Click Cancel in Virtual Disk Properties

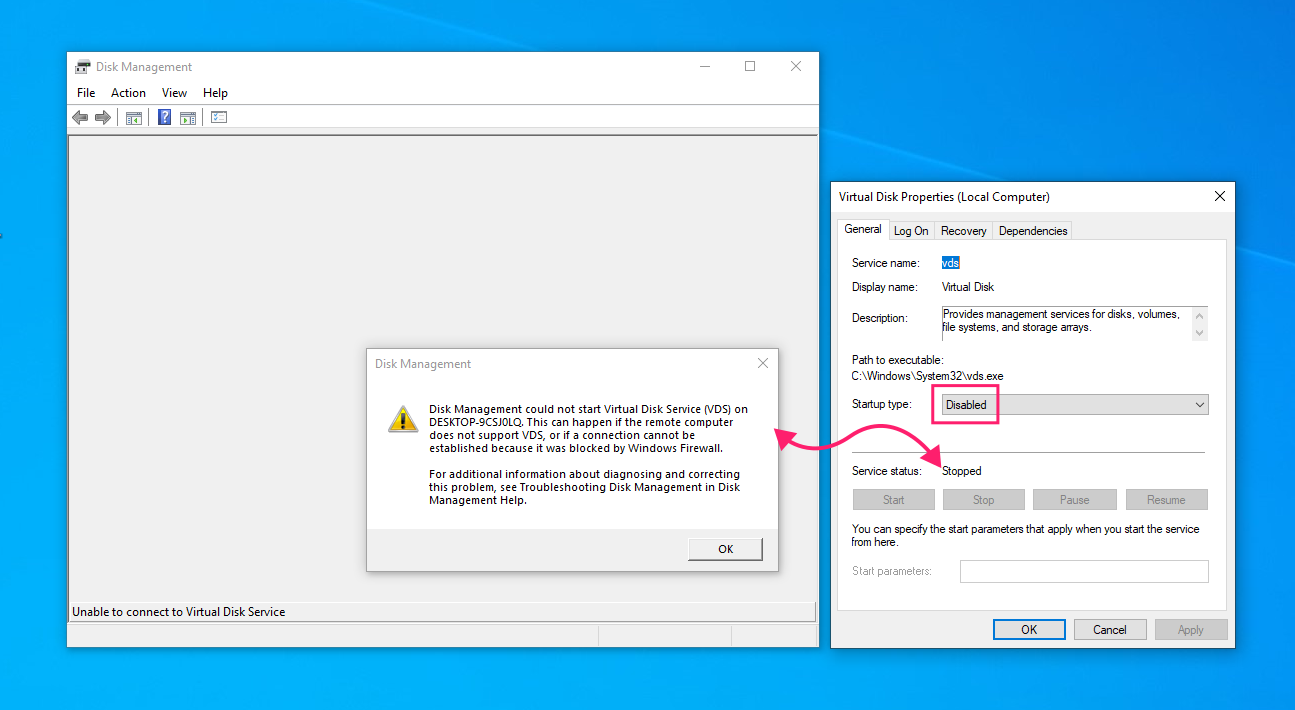pyautogui.click(x=1110, y=630)
